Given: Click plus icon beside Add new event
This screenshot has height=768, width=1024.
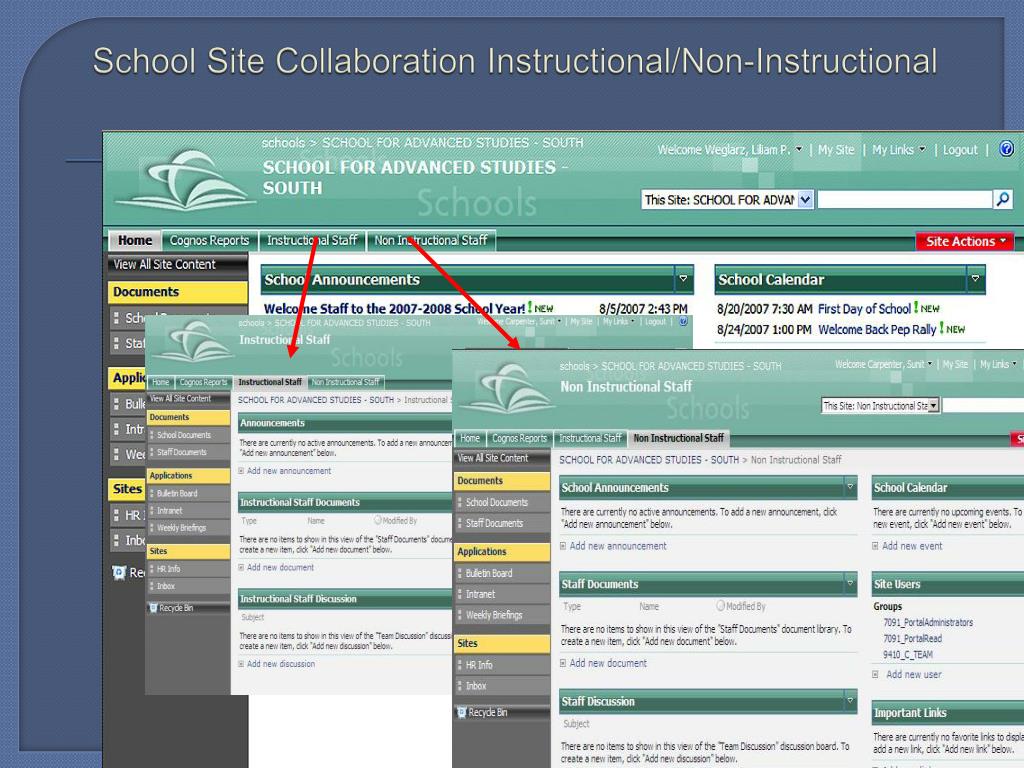Looking at the screenshot, I should click(x=875, y=546).
